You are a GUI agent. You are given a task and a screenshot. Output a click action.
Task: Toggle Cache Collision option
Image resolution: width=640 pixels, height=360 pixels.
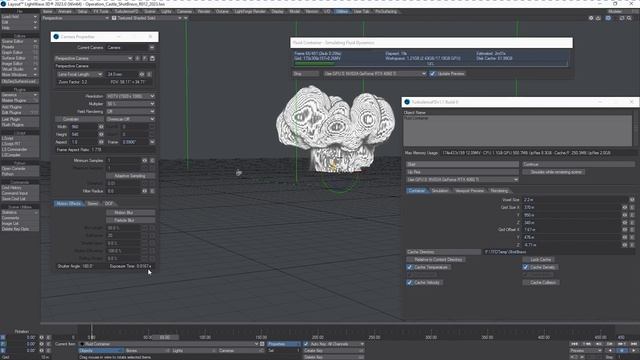[x=541, y=282]
